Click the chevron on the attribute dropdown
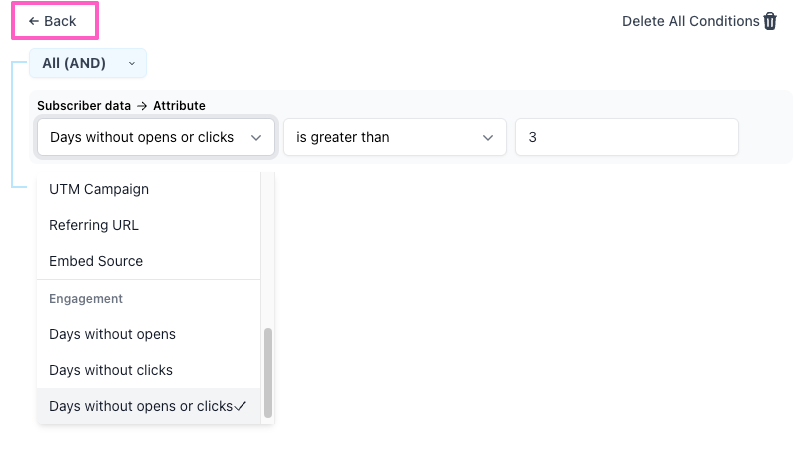The image size is (796, 449). (256, 138)
